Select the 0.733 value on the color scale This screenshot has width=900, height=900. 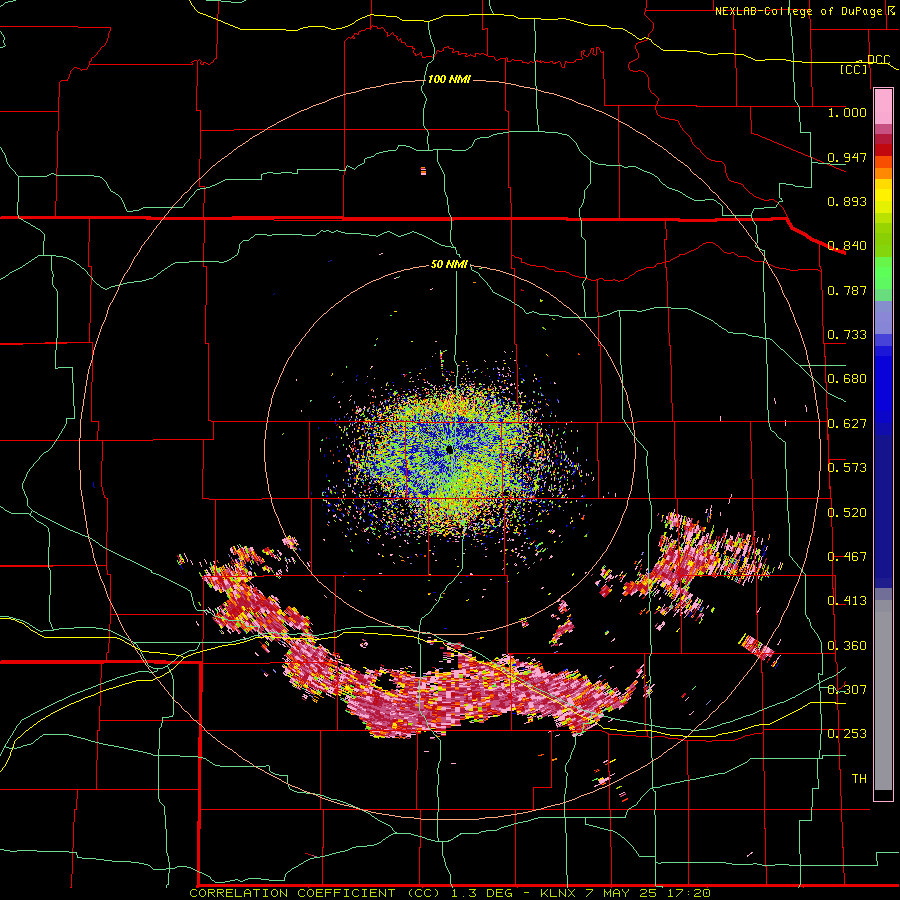(x=847, y=335)
